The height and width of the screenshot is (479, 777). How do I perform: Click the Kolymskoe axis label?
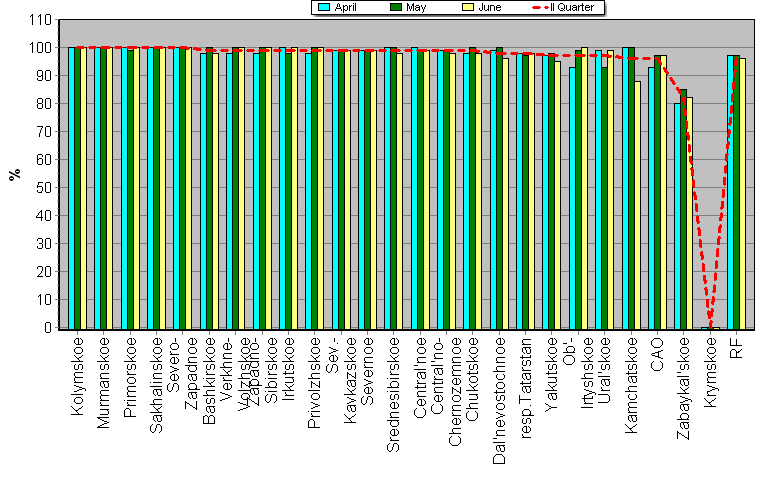(x=77, y=376)
